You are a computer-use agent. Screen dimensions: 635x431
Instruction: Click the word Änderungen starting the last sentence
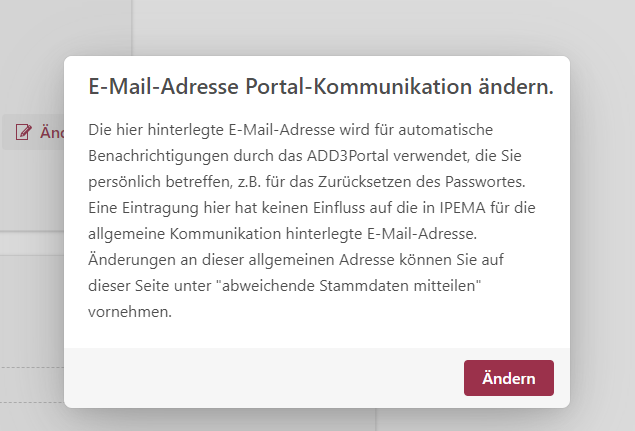click(132, 261)
